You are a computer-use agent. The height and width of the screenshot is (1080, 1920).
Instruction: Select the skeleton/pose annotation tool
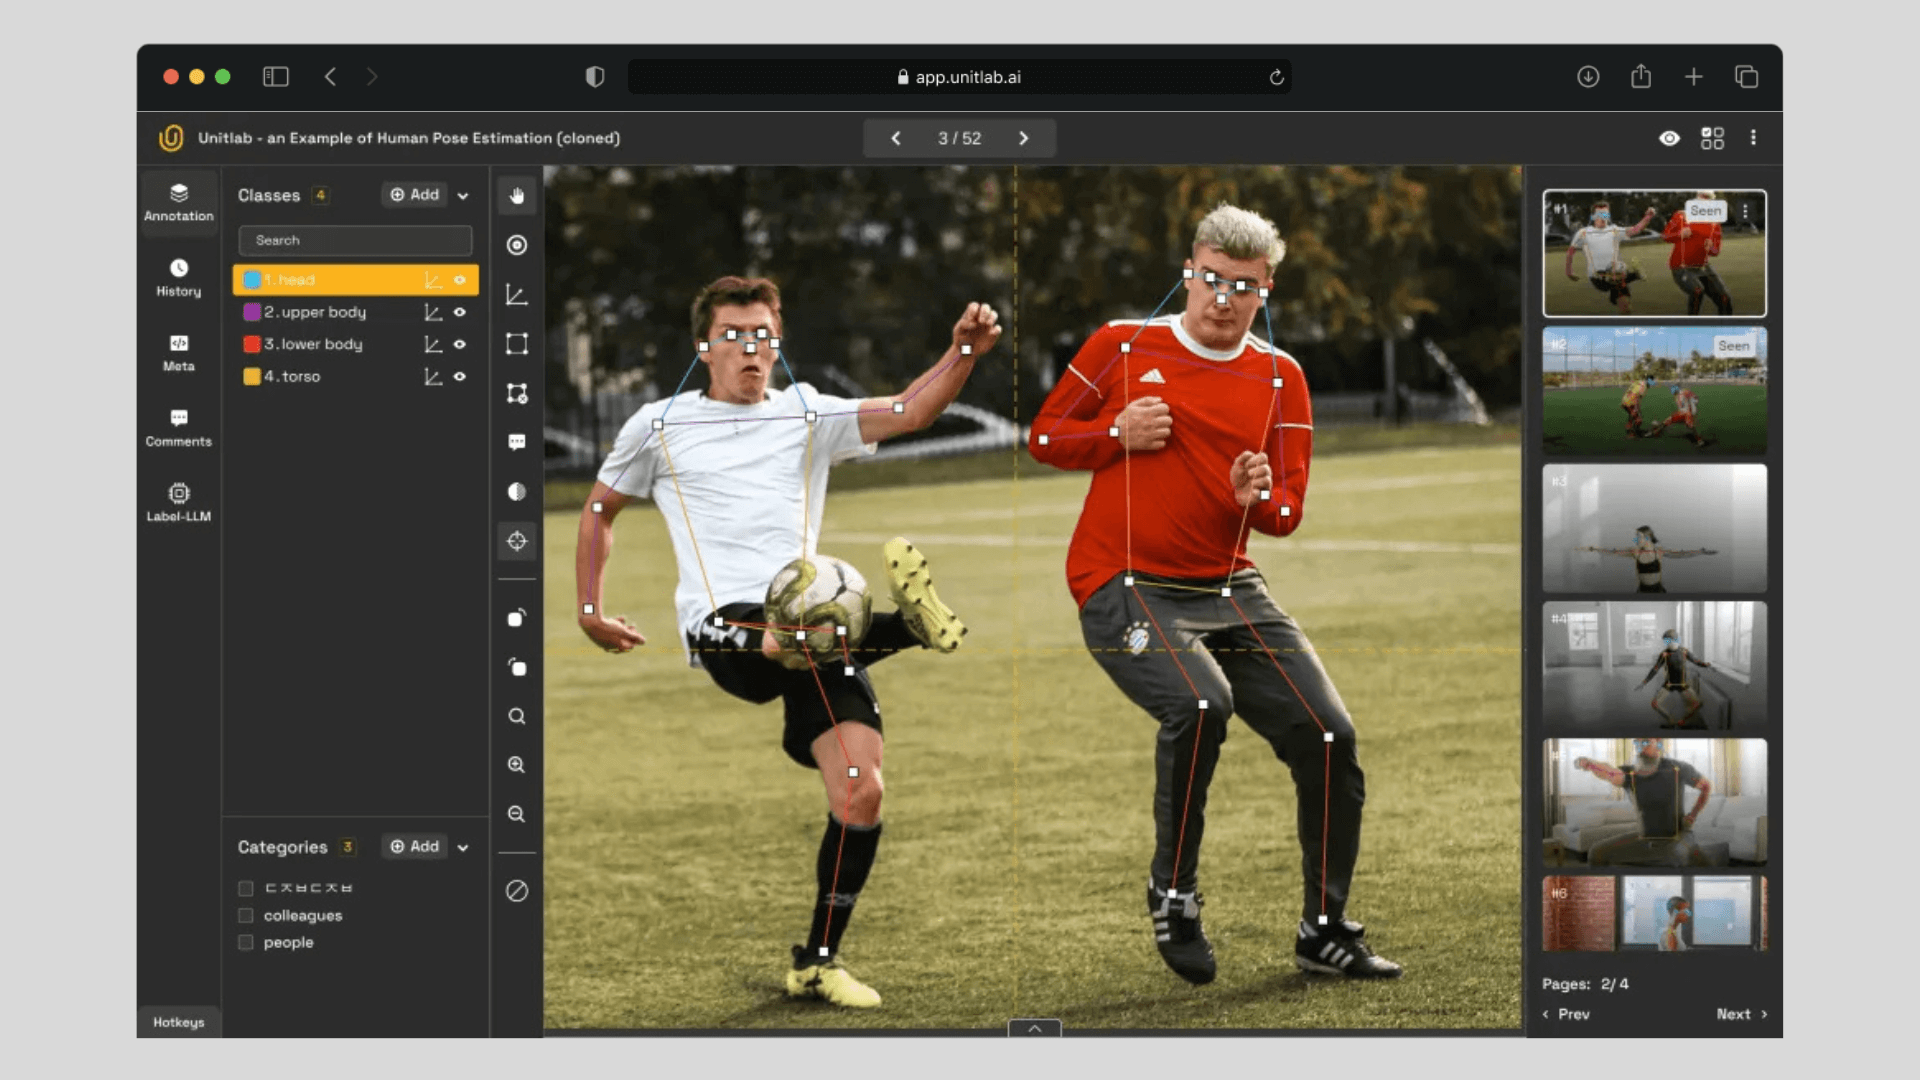(517, 294)
